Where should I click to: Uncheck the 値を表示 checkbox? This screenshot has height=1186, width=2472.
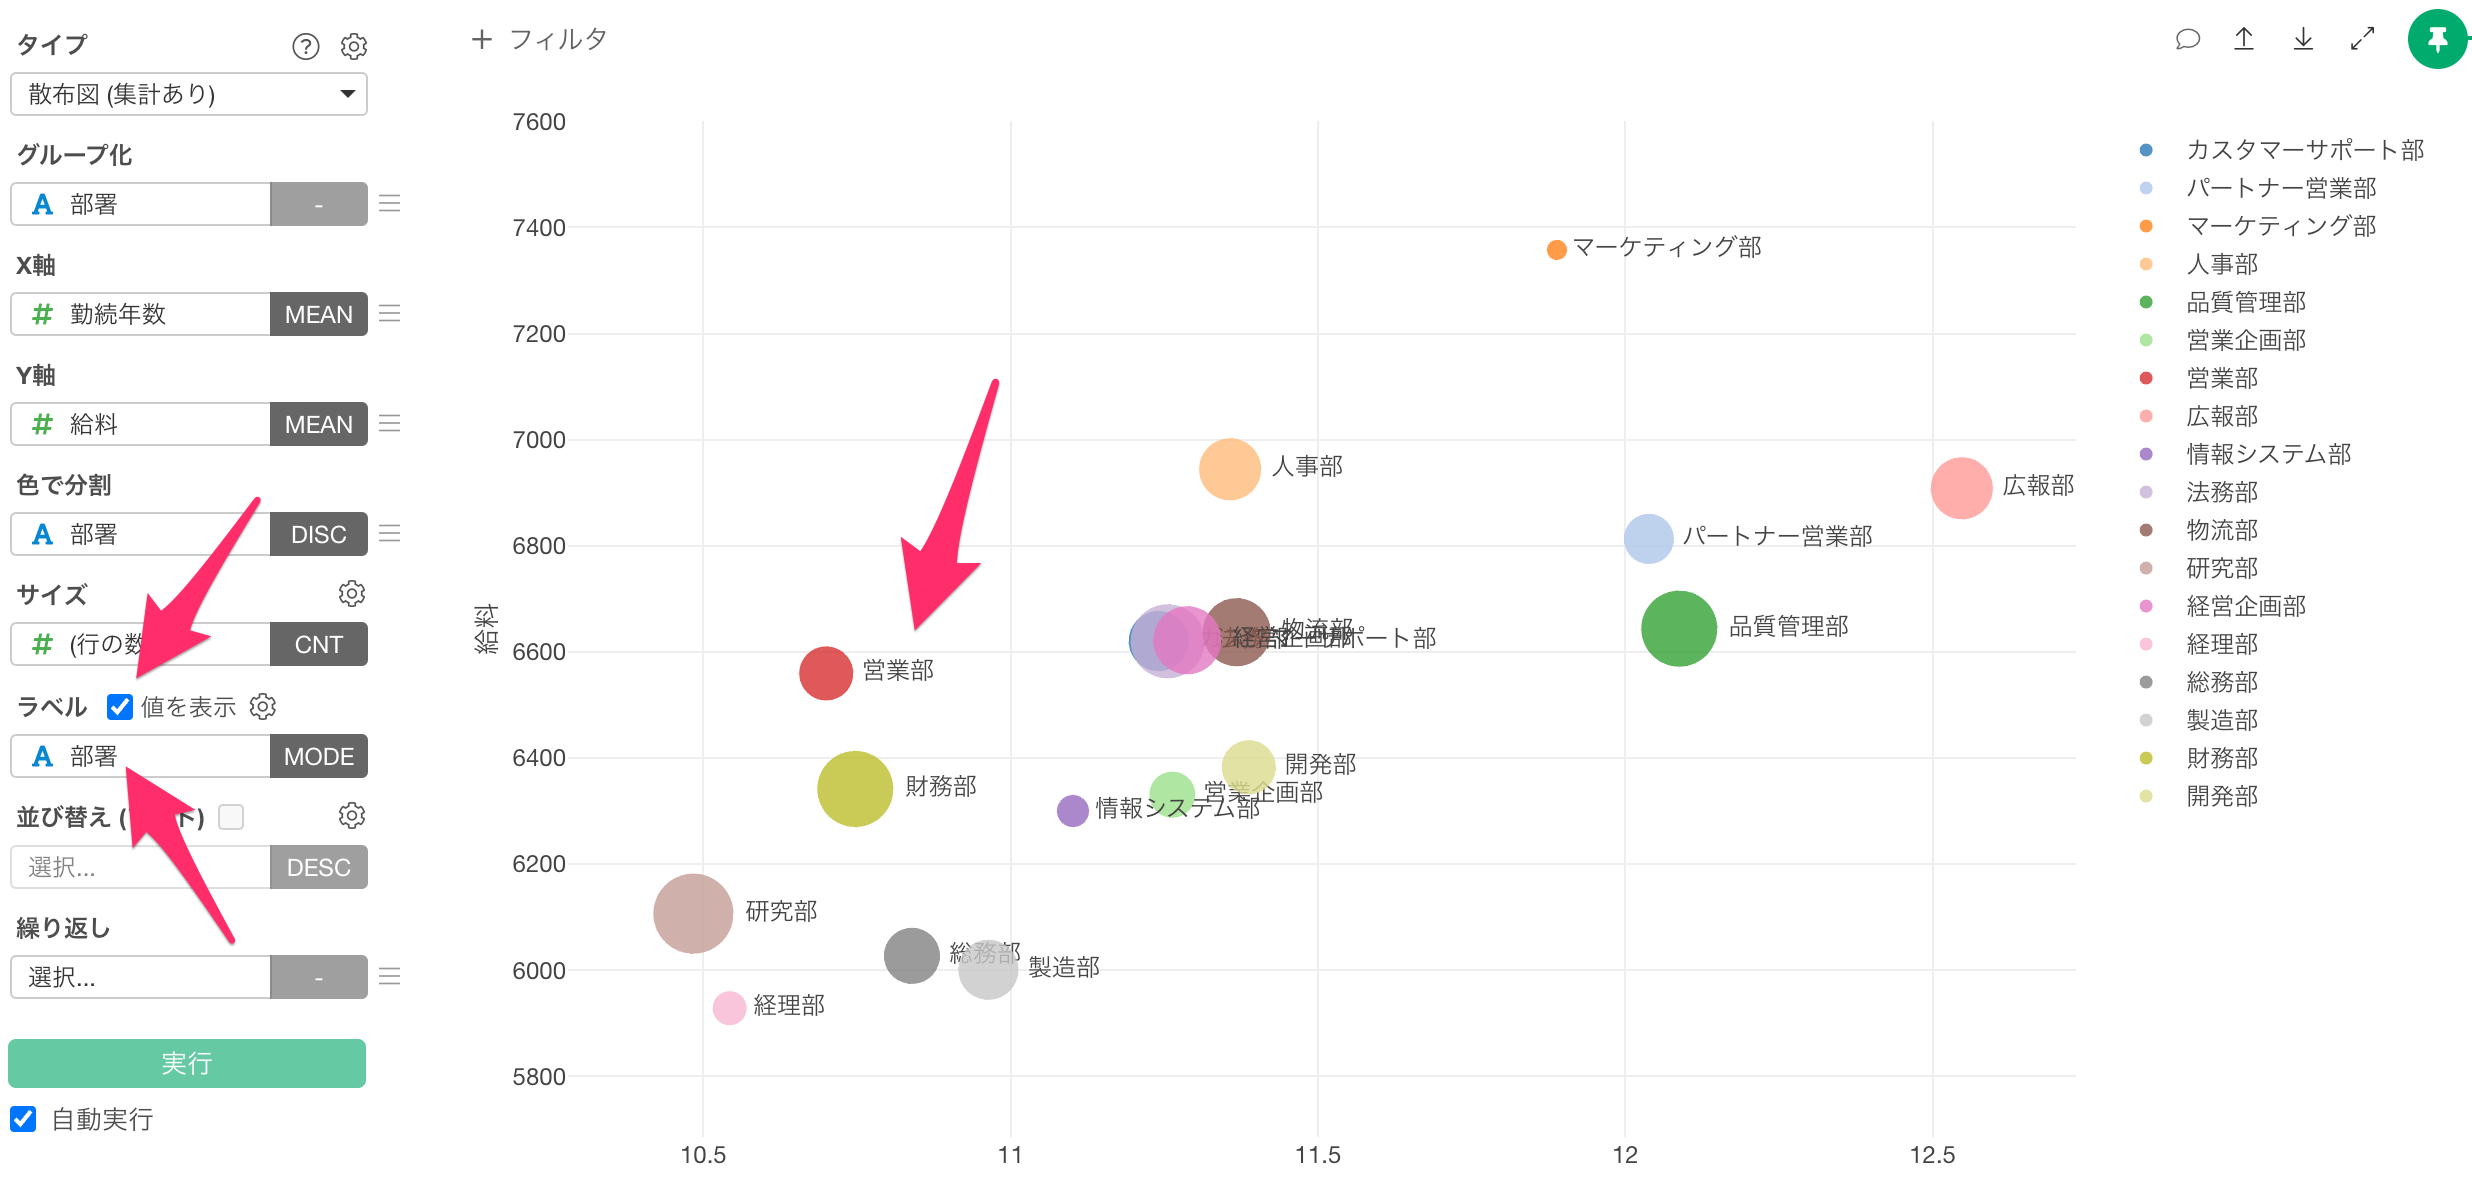pos(120,707)
